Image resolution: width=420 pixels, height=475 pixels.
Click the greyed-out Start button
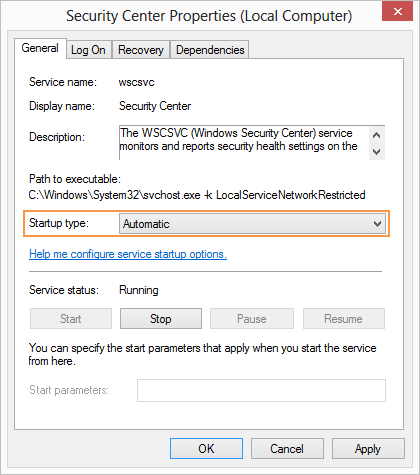tap(71, 319)
